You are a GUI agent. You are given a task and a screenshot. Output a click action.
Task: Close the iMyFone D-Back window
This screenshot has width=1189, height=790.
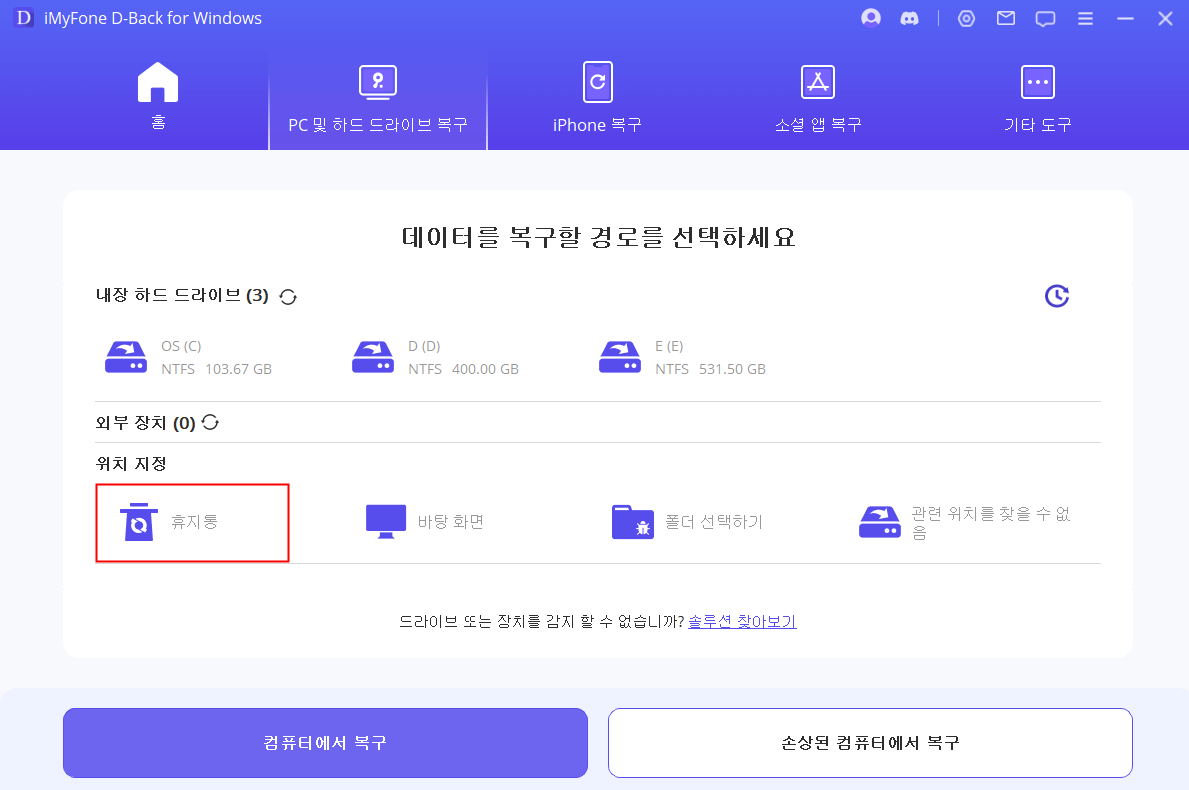[1165, 18]
